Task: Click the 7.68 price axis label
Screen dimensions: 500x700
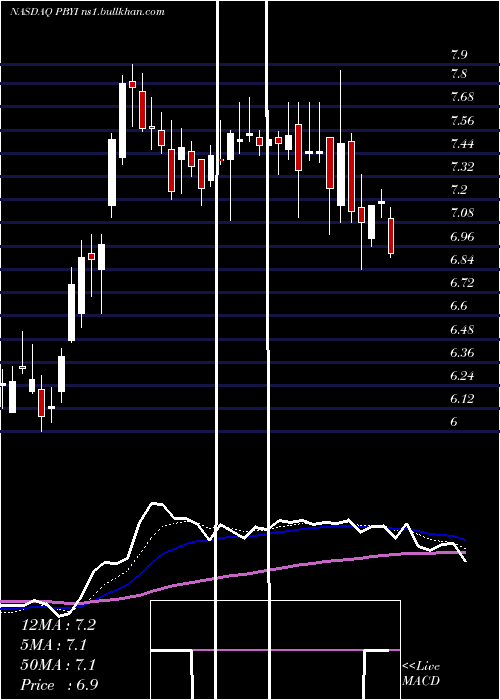Action: [462, 97]
